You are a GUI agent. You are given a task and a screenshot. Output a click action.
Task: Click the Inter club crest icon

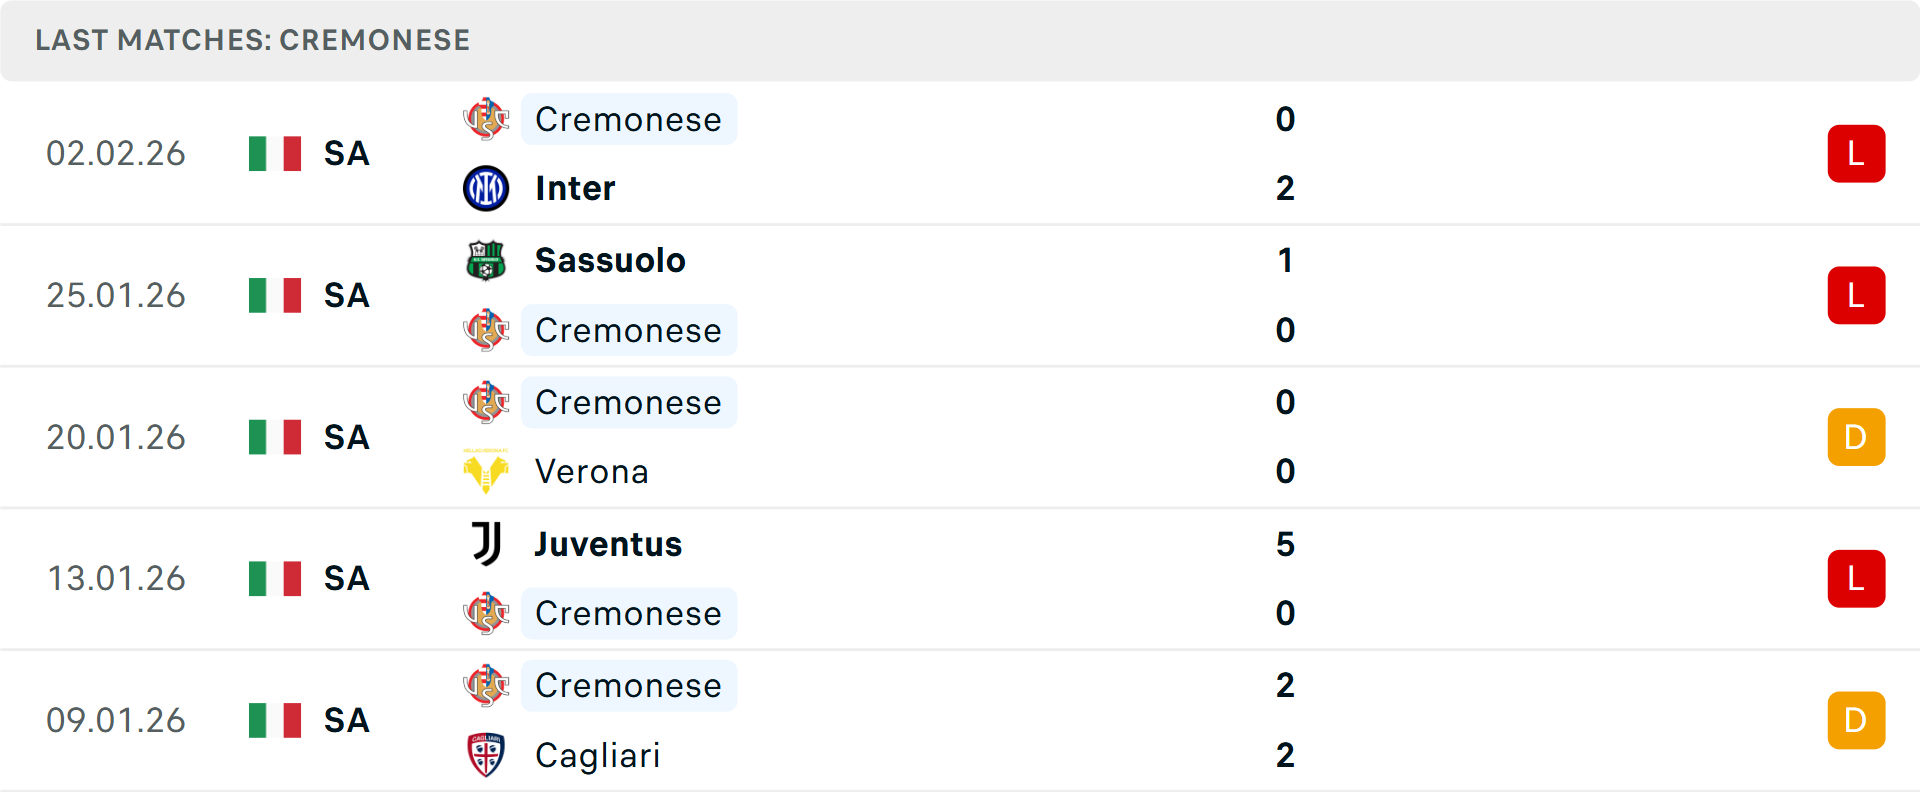[486, 188]
